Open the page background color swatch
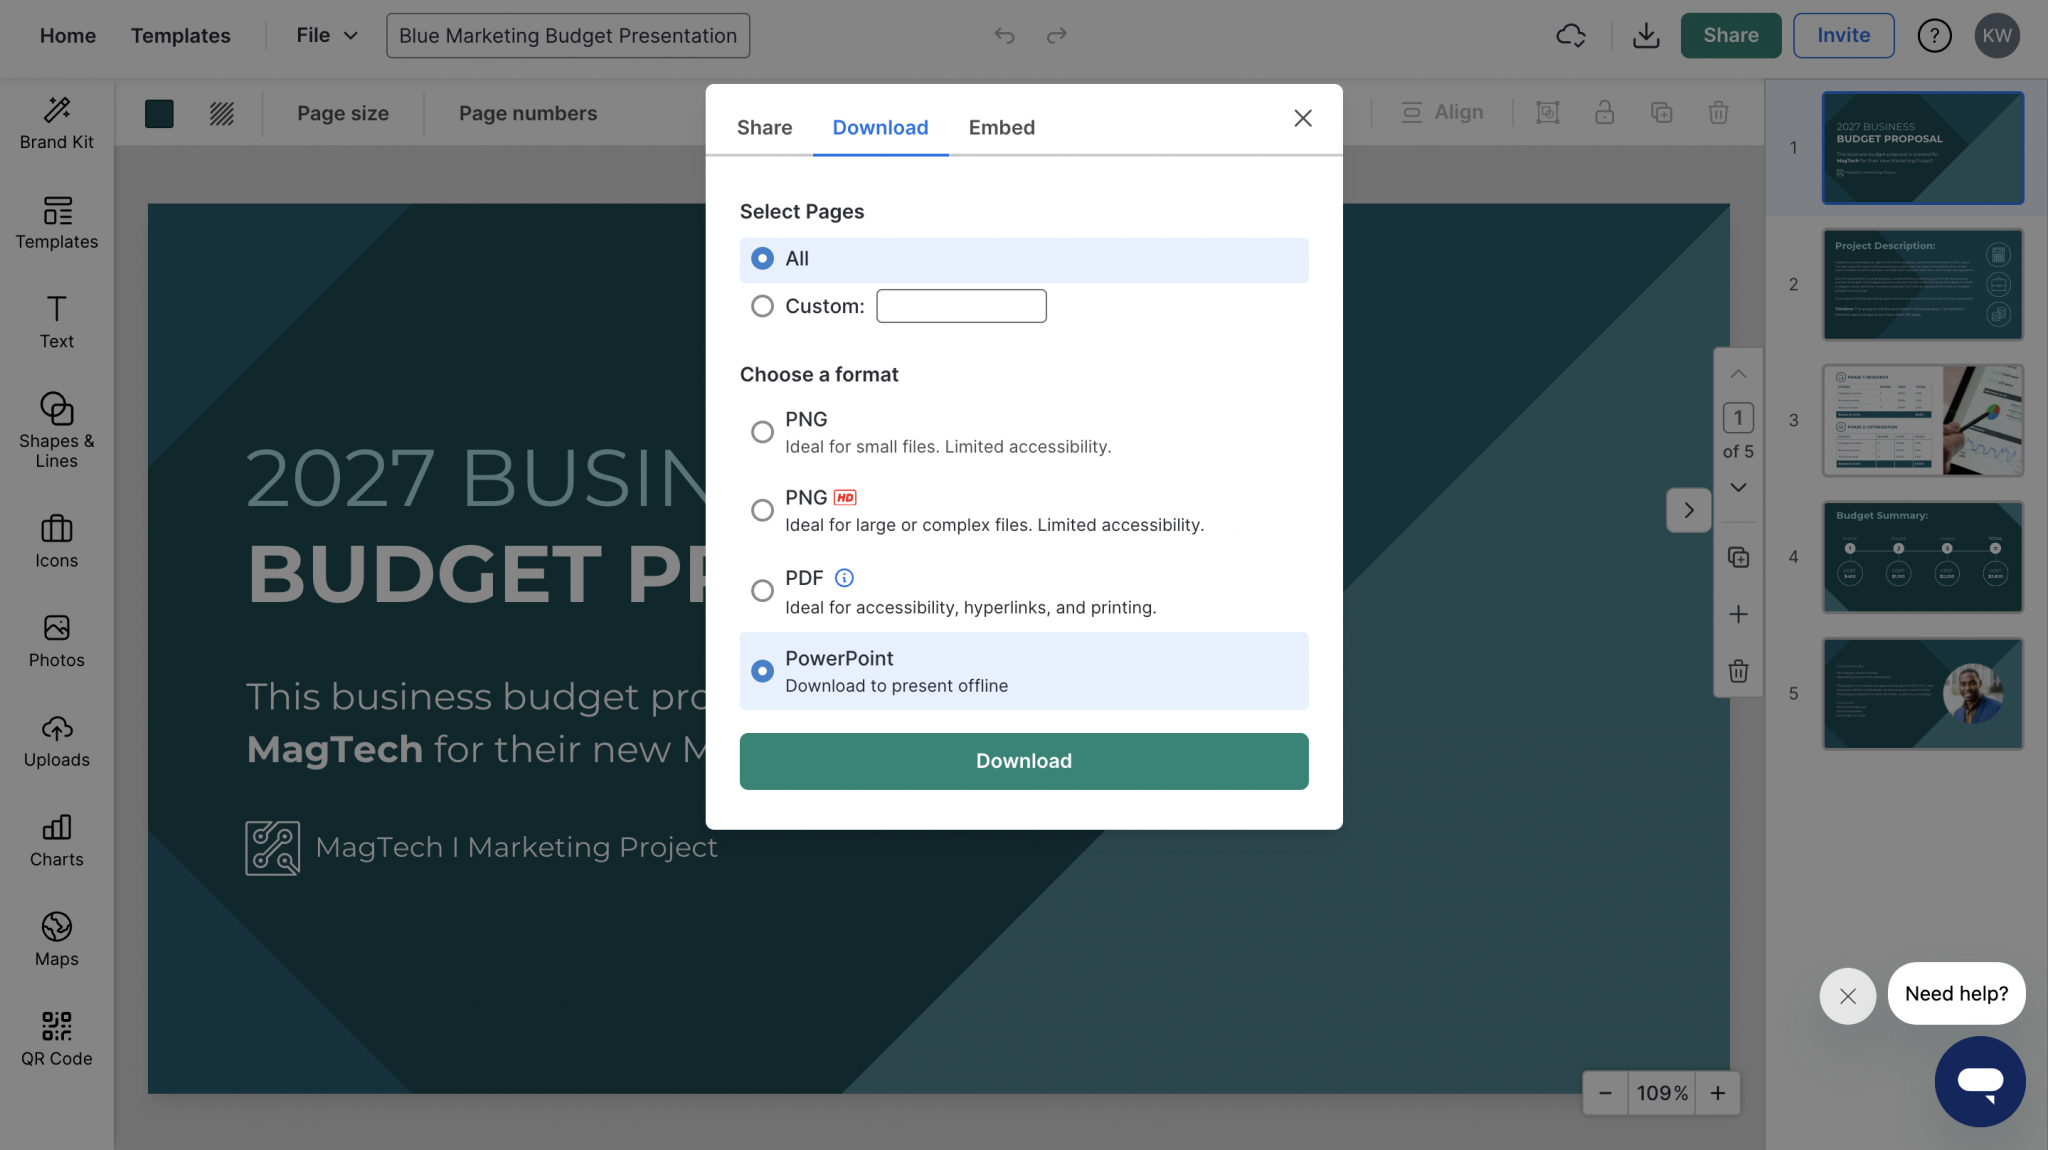Viewport: 2048px width, 1150px height. tap(159, 113)
